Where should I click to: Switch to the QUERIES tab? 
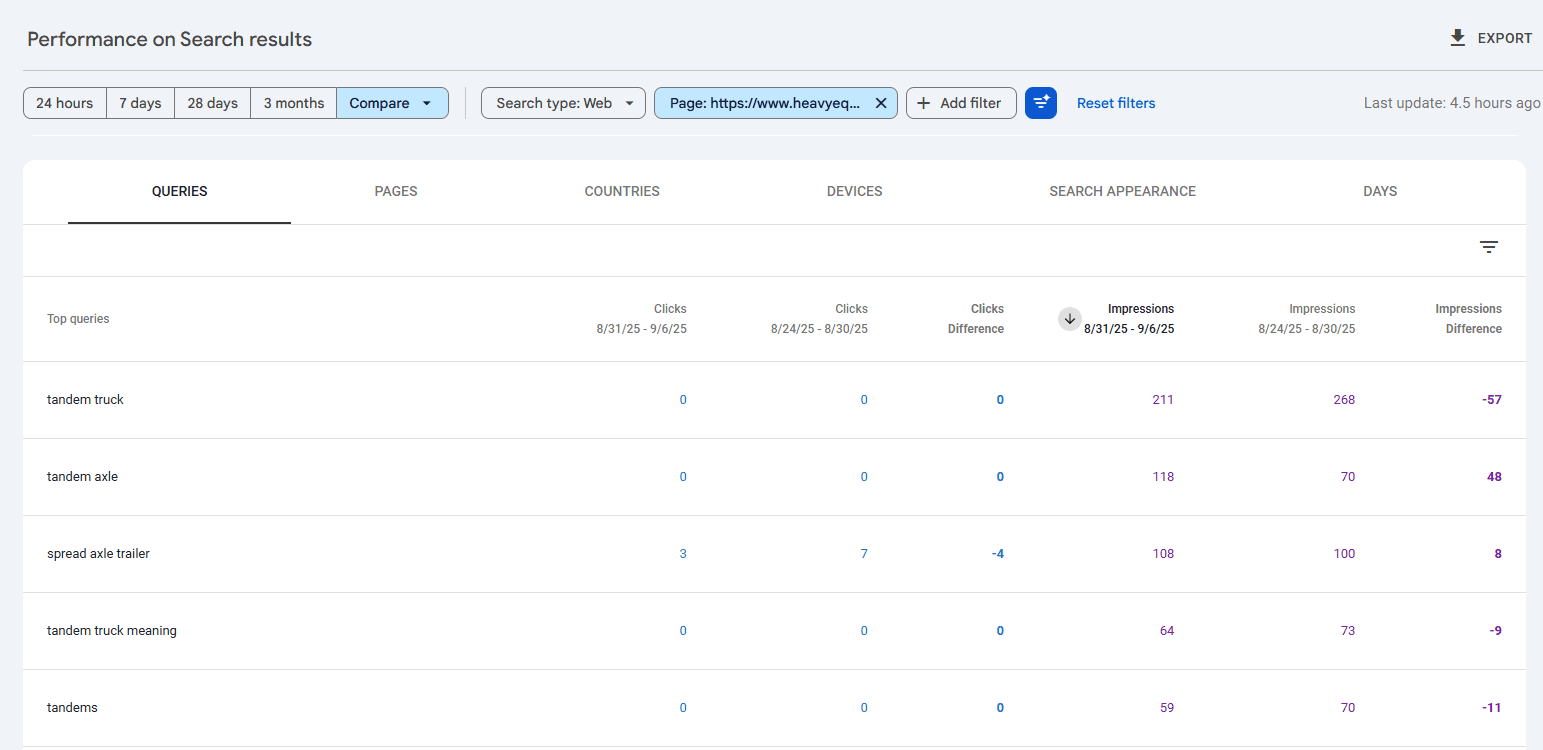180,191
